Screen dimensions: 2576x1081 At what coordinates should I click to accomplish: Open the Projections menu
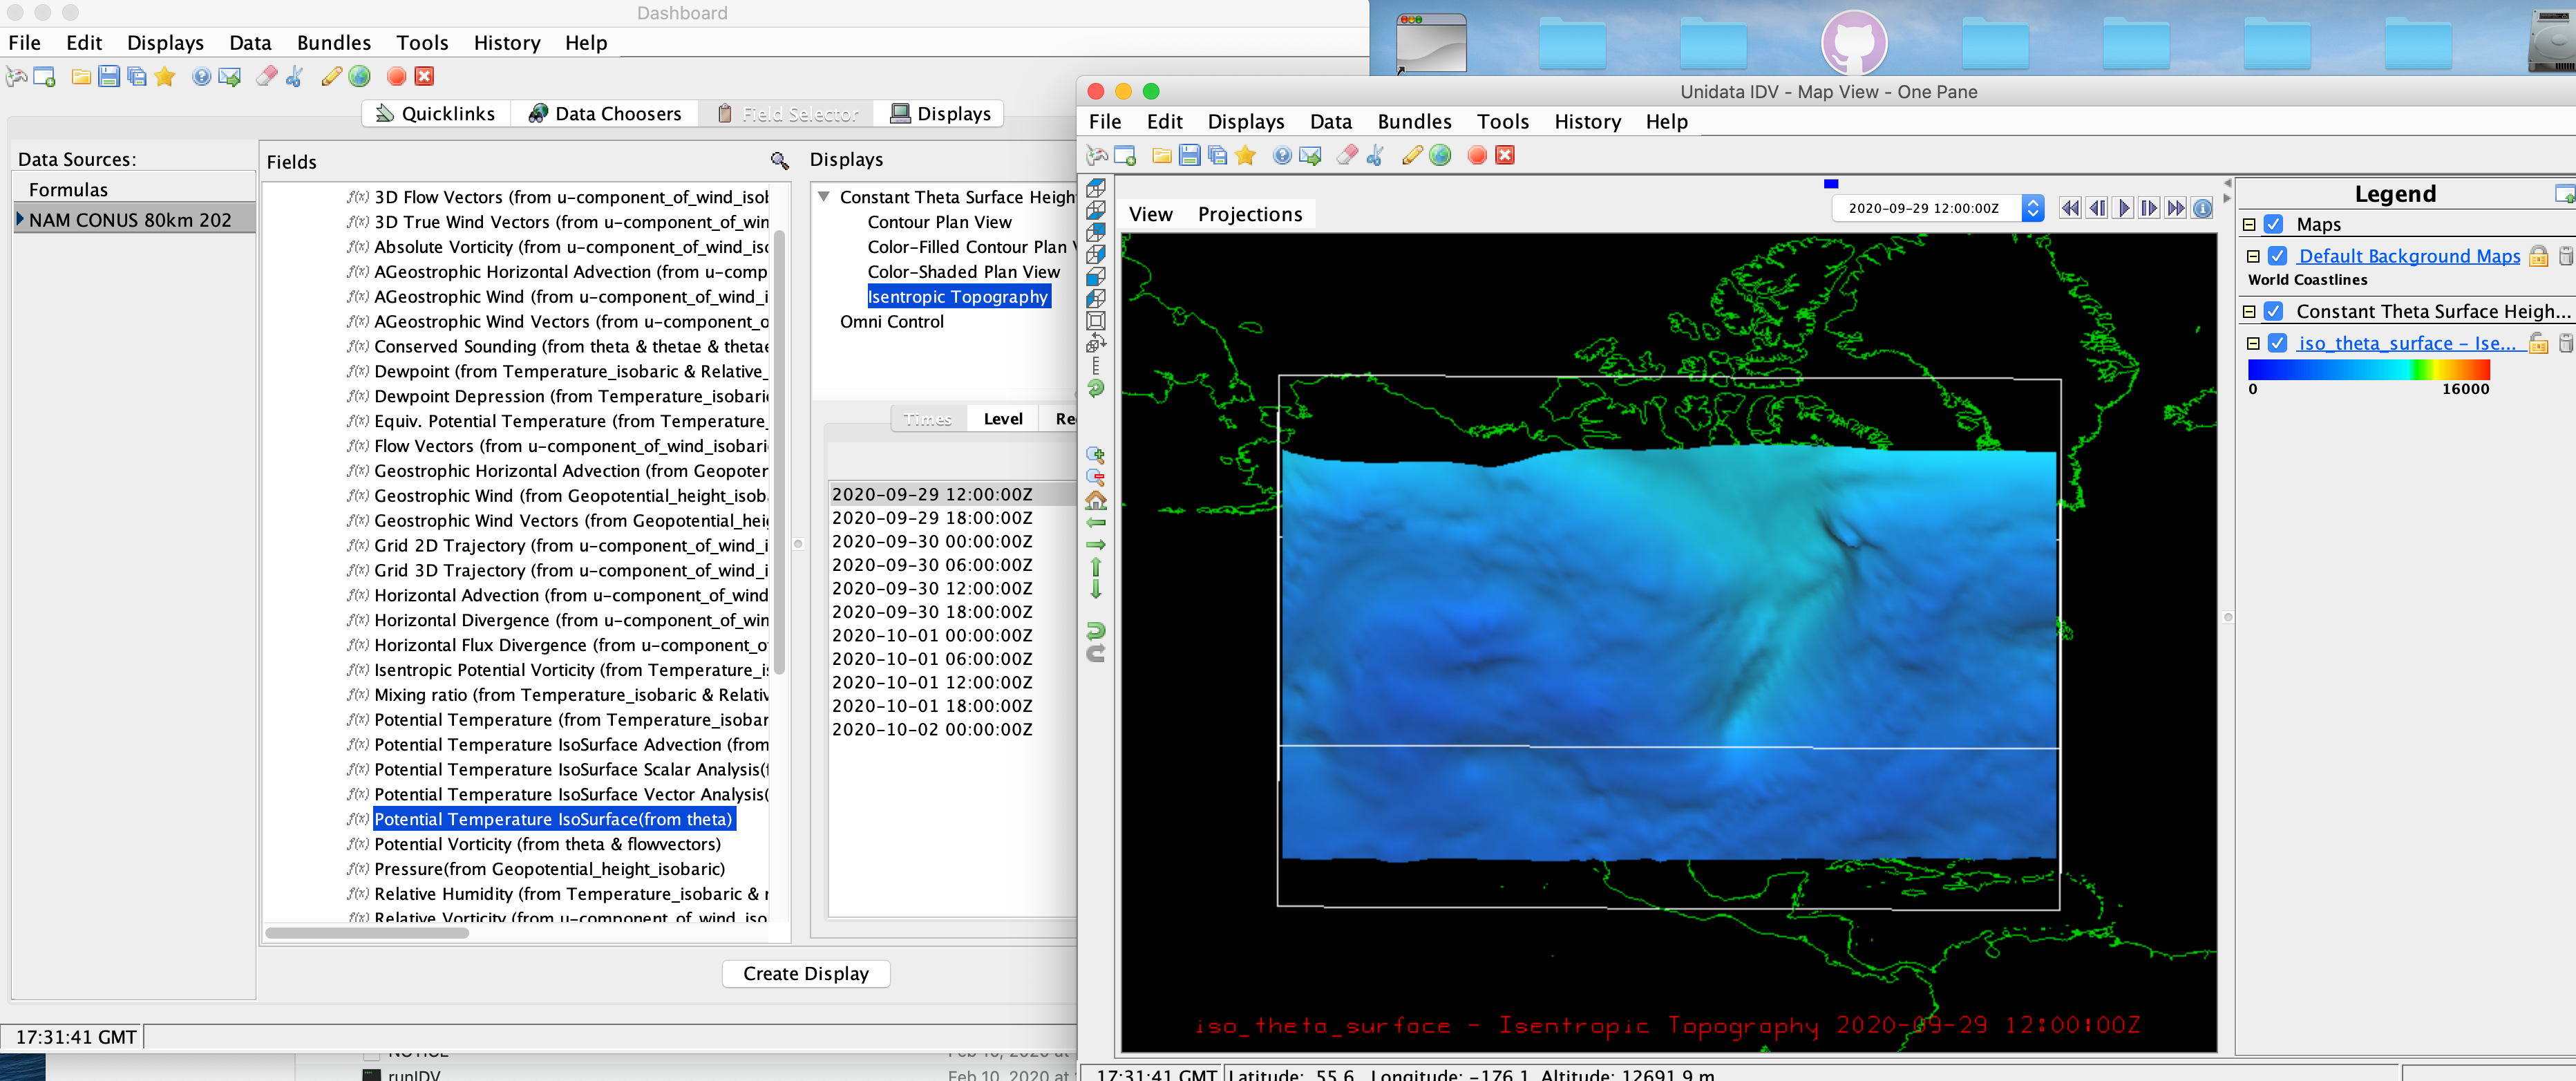click(1249, 214)
